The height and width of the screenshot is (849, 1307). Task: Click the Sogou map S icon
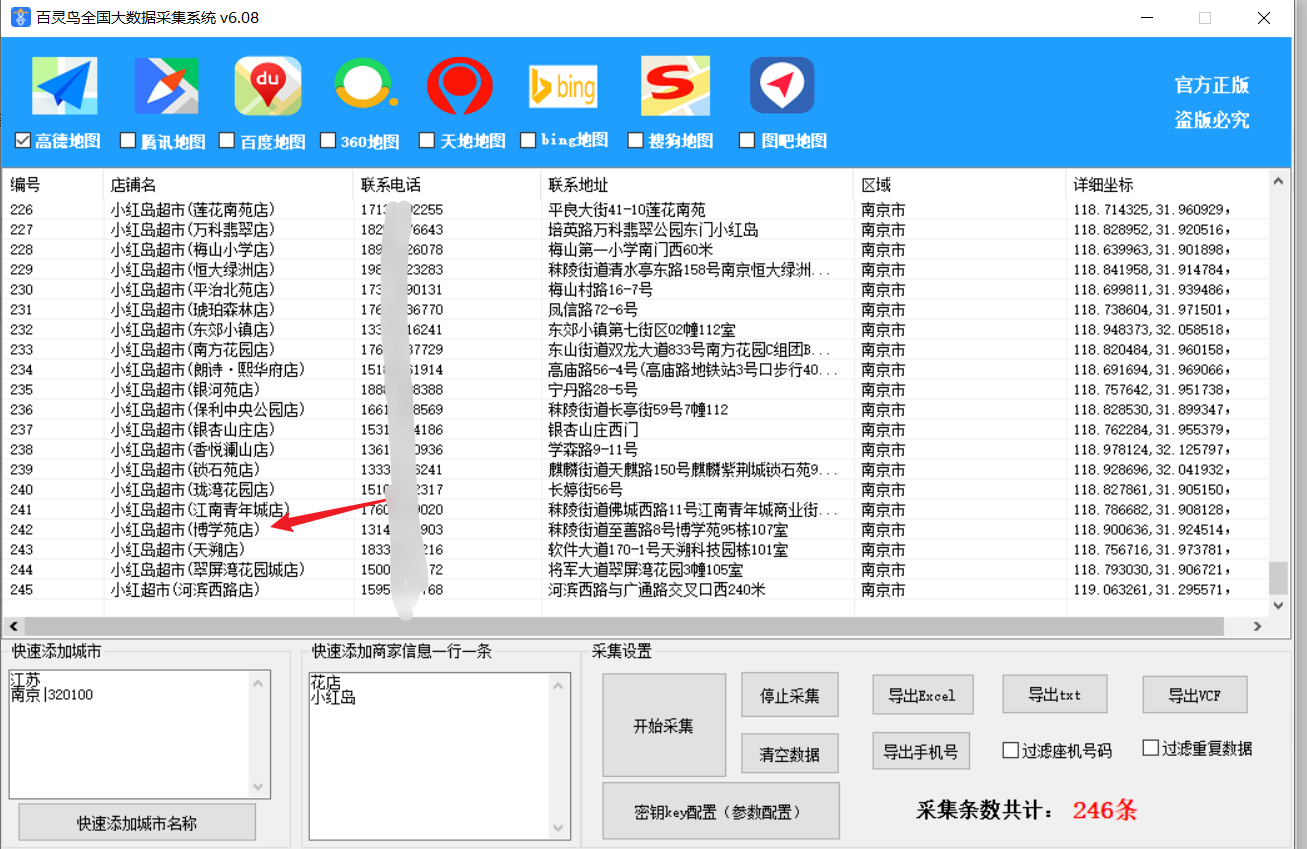(675, 86)
